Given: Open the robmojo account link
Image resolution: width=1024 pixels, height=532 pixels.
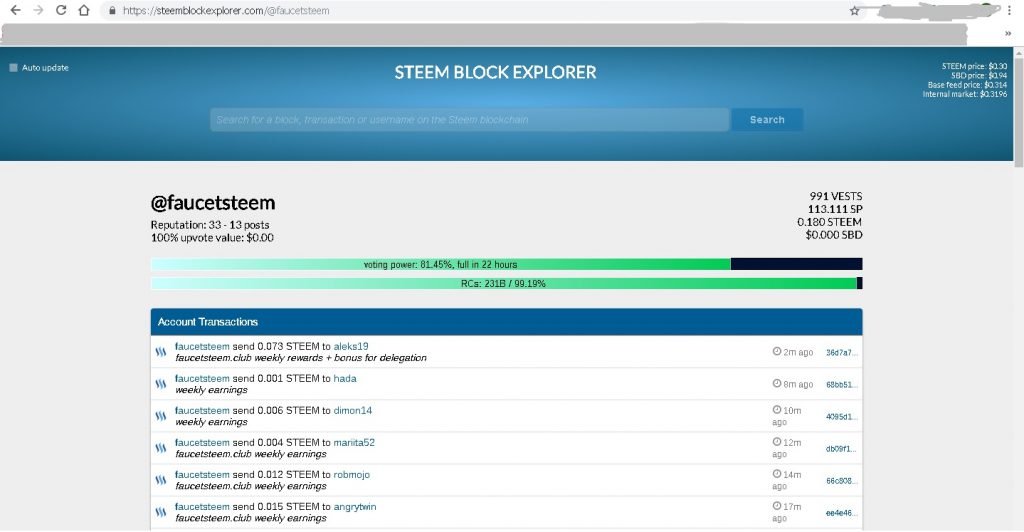Looking at the screenshot, I should [x=351, y=475].
